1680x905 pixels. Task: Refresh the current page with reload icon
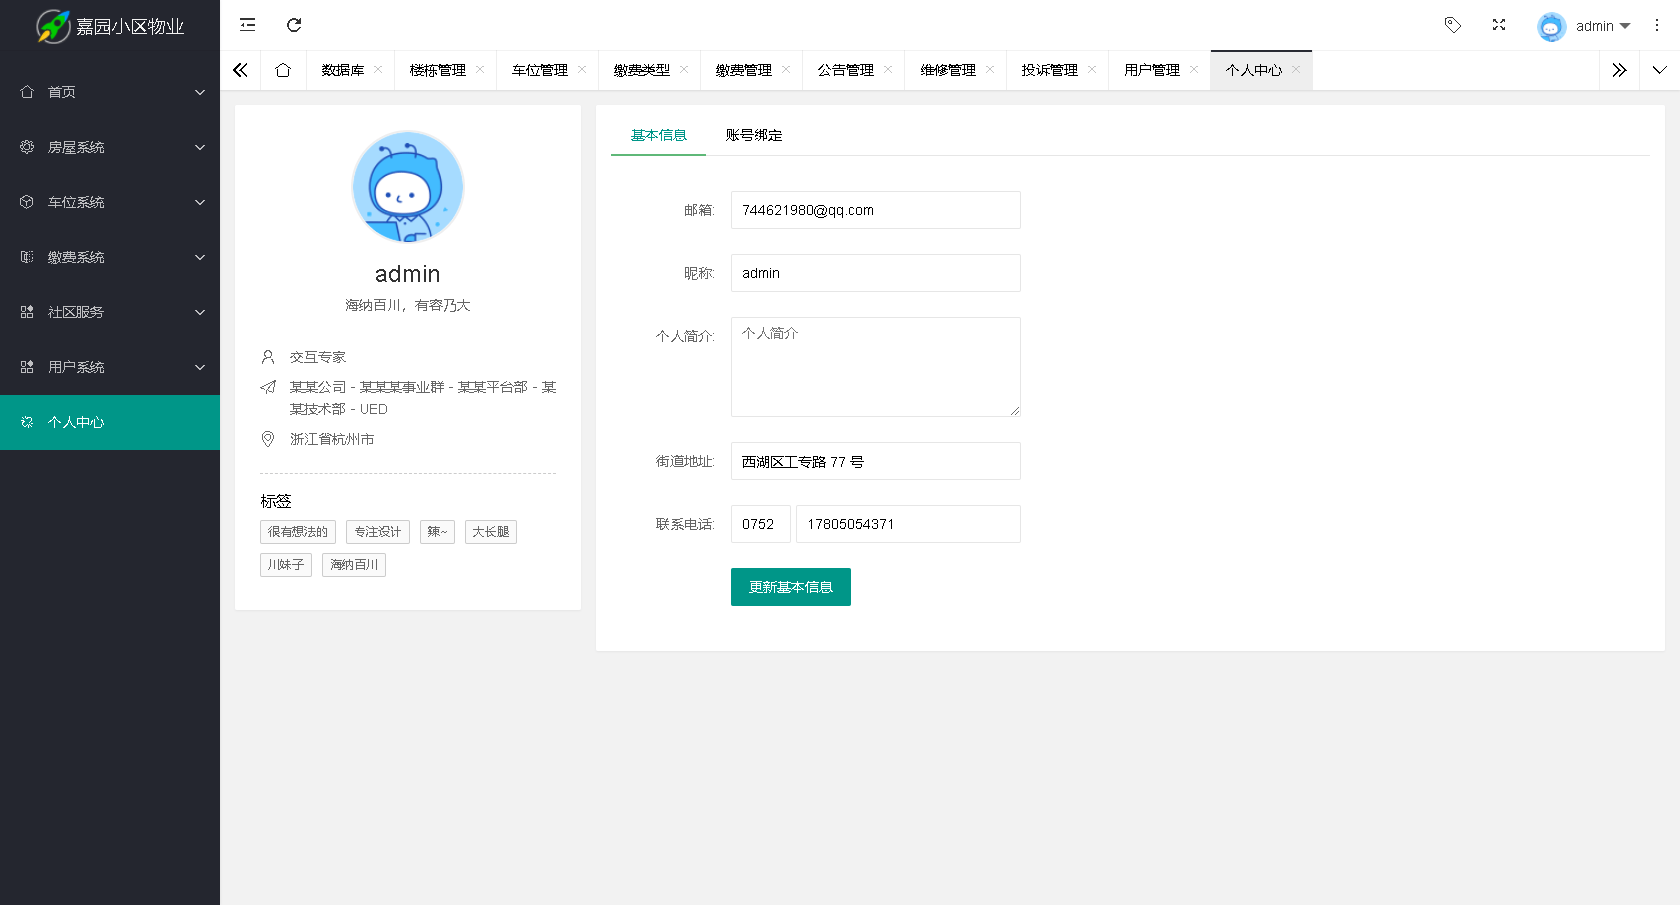[293, 25]
